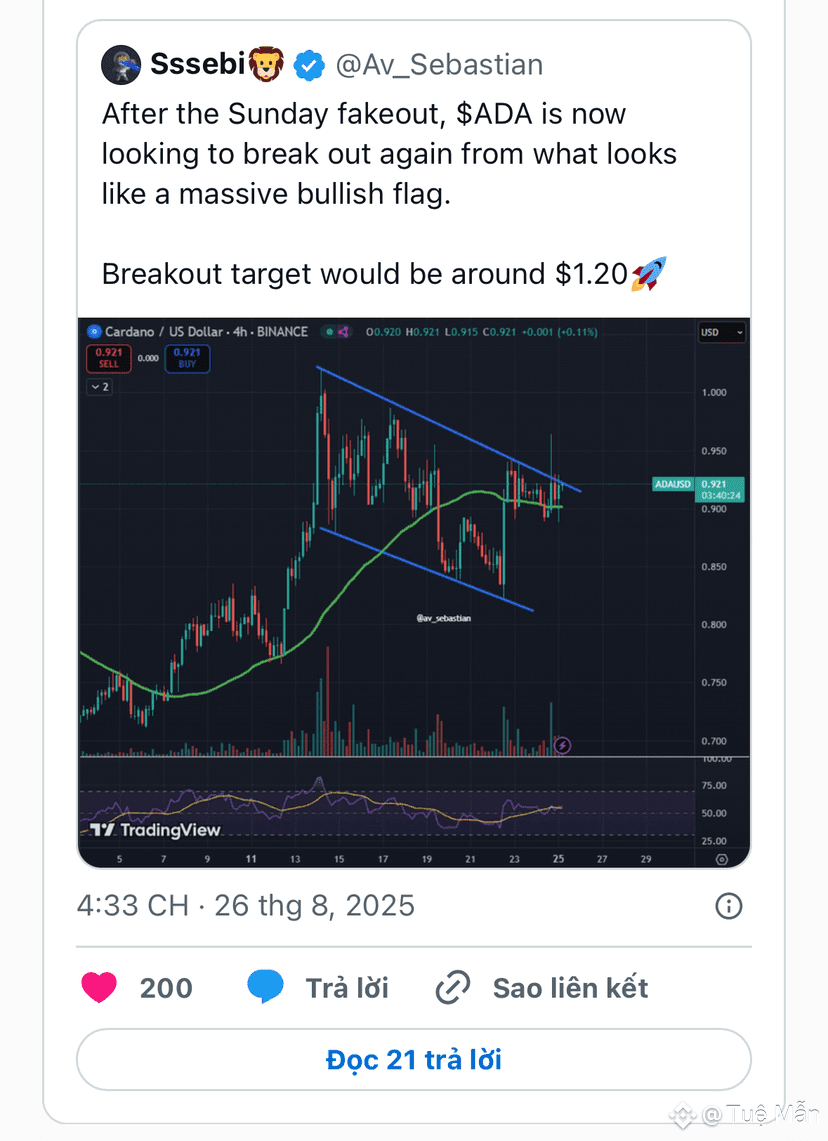Open the USD currency dropdown
The image size is (828, 1141).
click(721, 333)
